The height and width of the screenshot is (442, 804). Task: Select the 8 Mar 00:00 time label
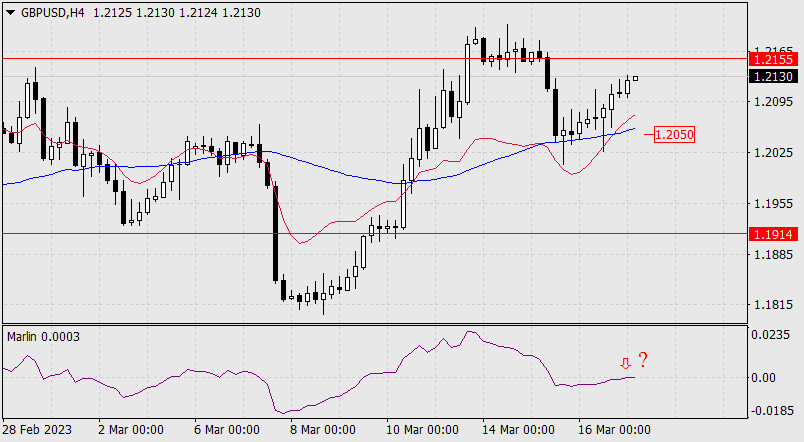pos(324,430)
